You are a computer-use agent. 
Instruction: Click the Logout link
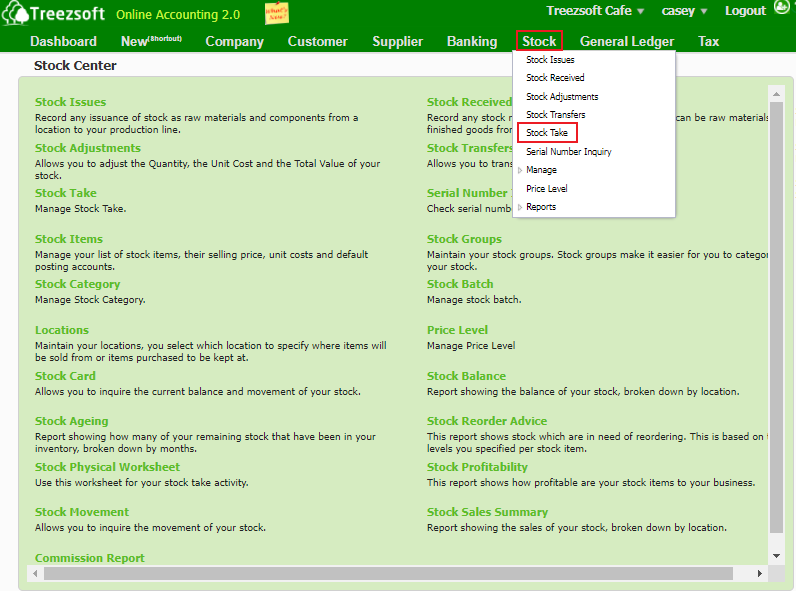pyautogui.click(x=745, y=11)
